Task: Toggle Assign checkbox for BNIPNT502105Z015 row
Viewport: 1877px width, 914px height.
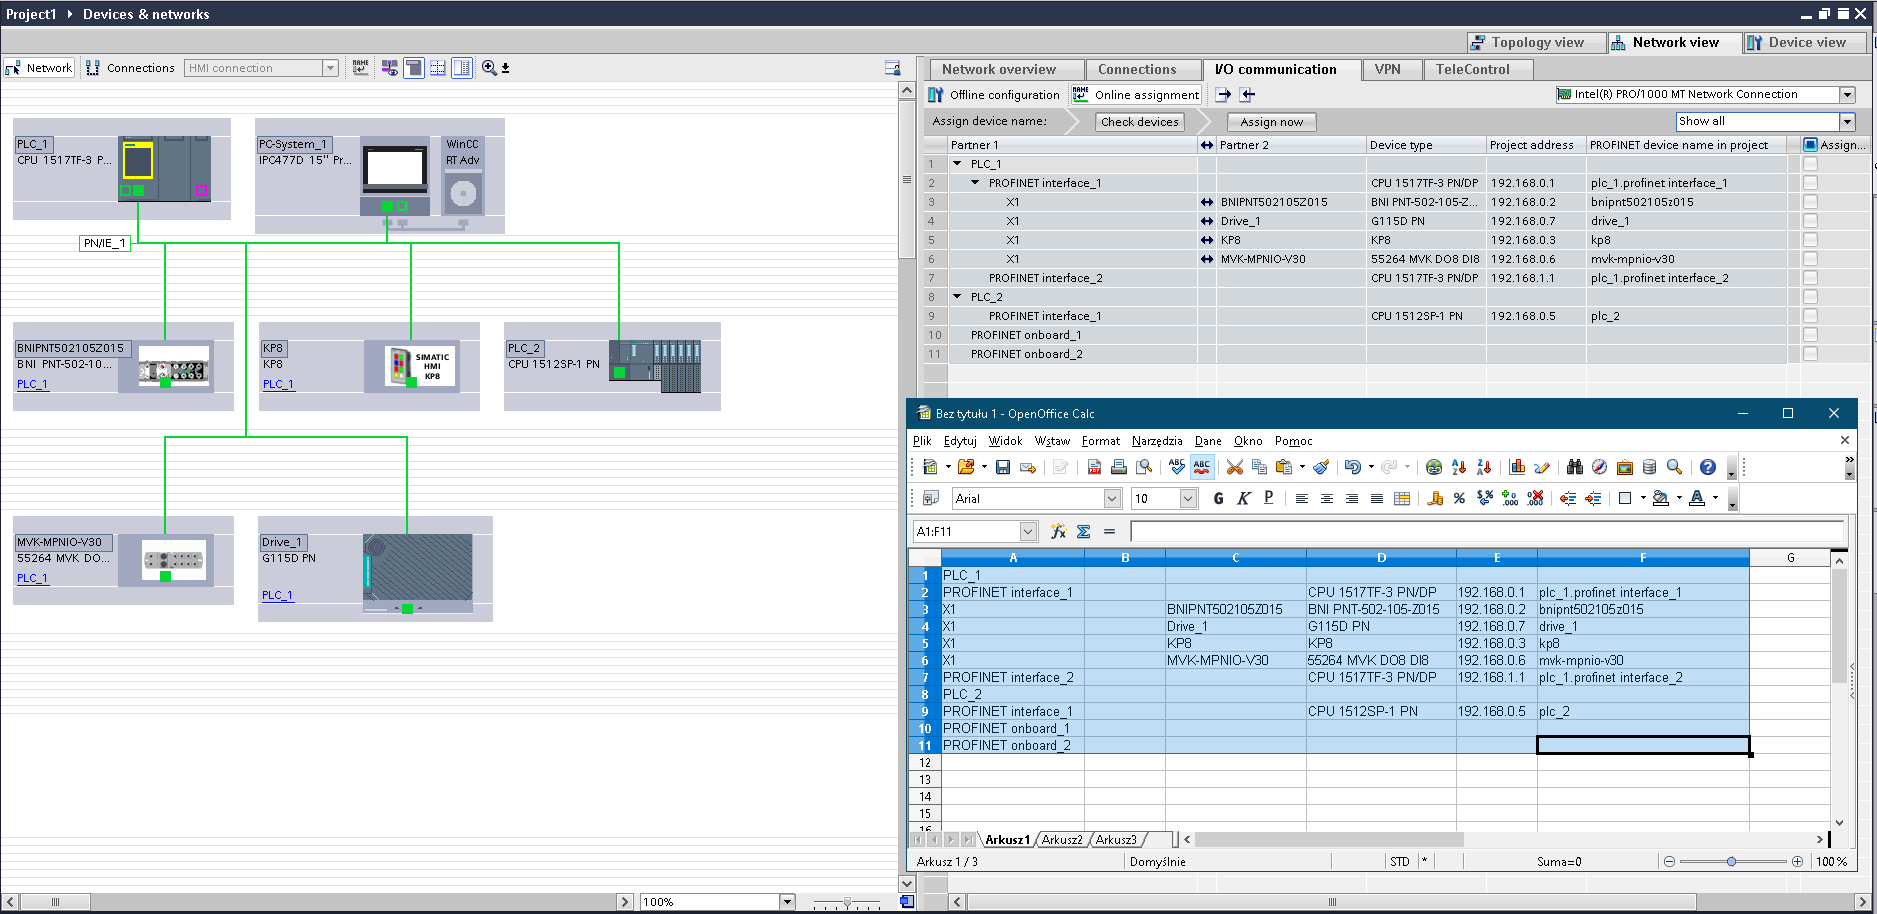Action: click(1810, 202)
